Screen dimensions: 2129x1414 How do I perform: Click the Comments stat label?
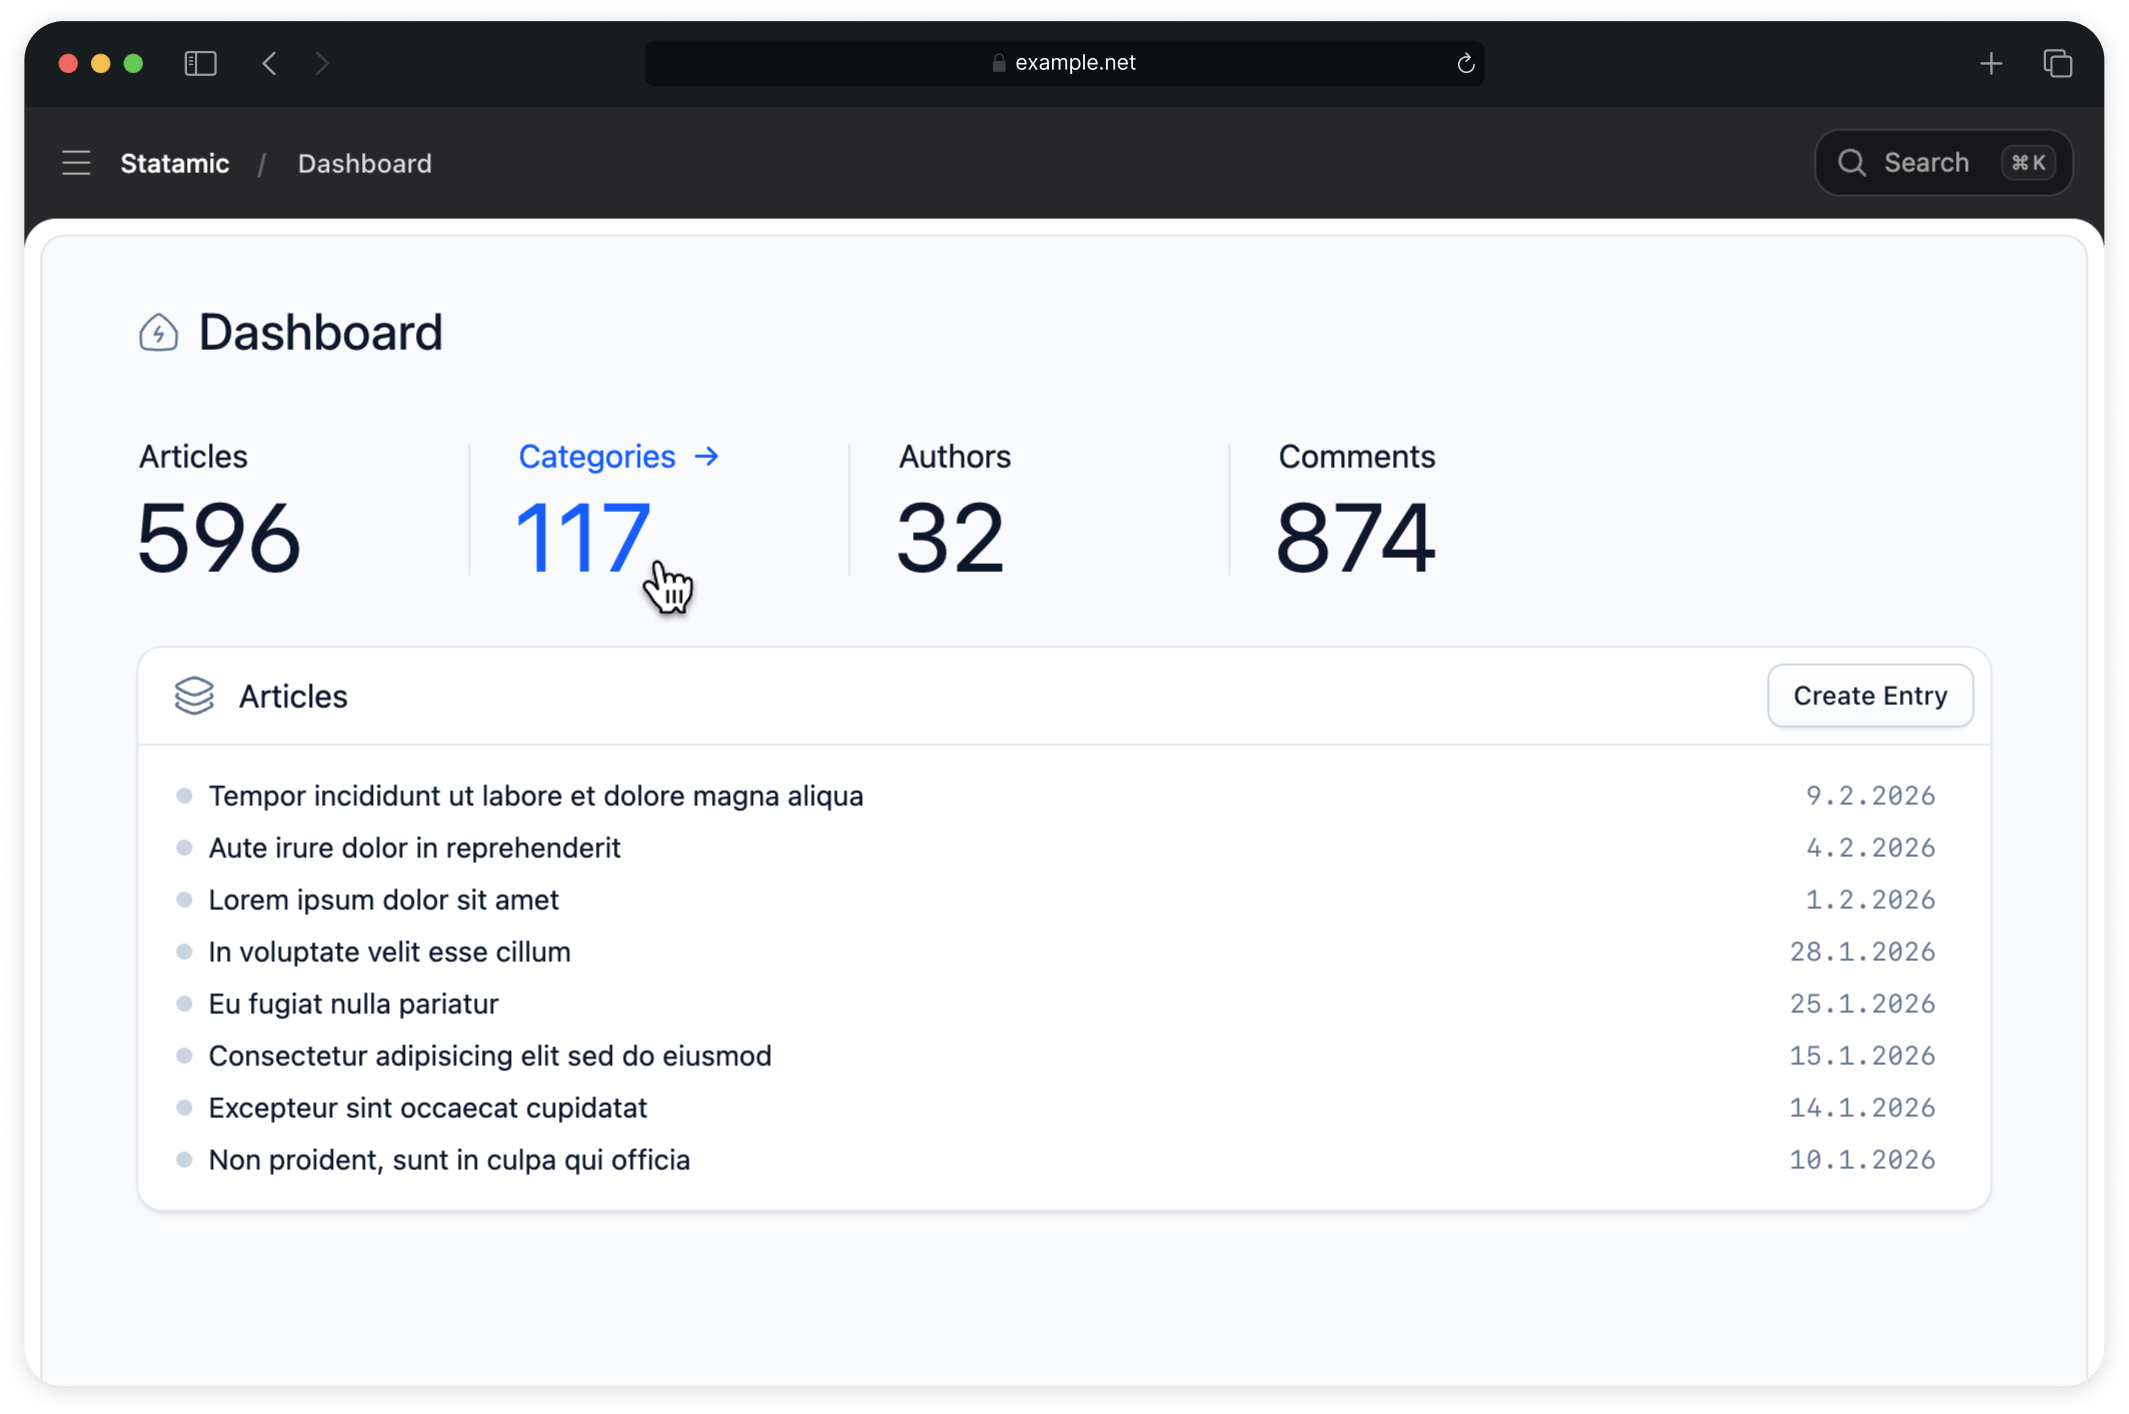[1357, 456]
